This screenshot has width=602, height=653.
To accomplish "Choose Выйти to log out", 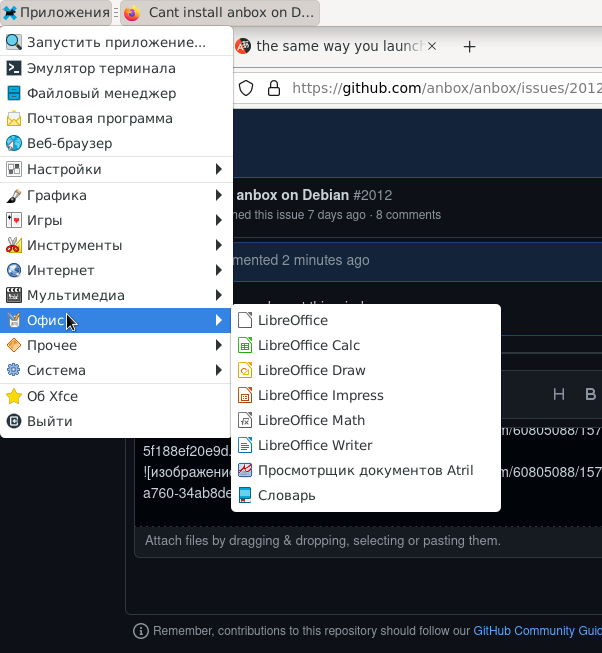I will 116,421.
